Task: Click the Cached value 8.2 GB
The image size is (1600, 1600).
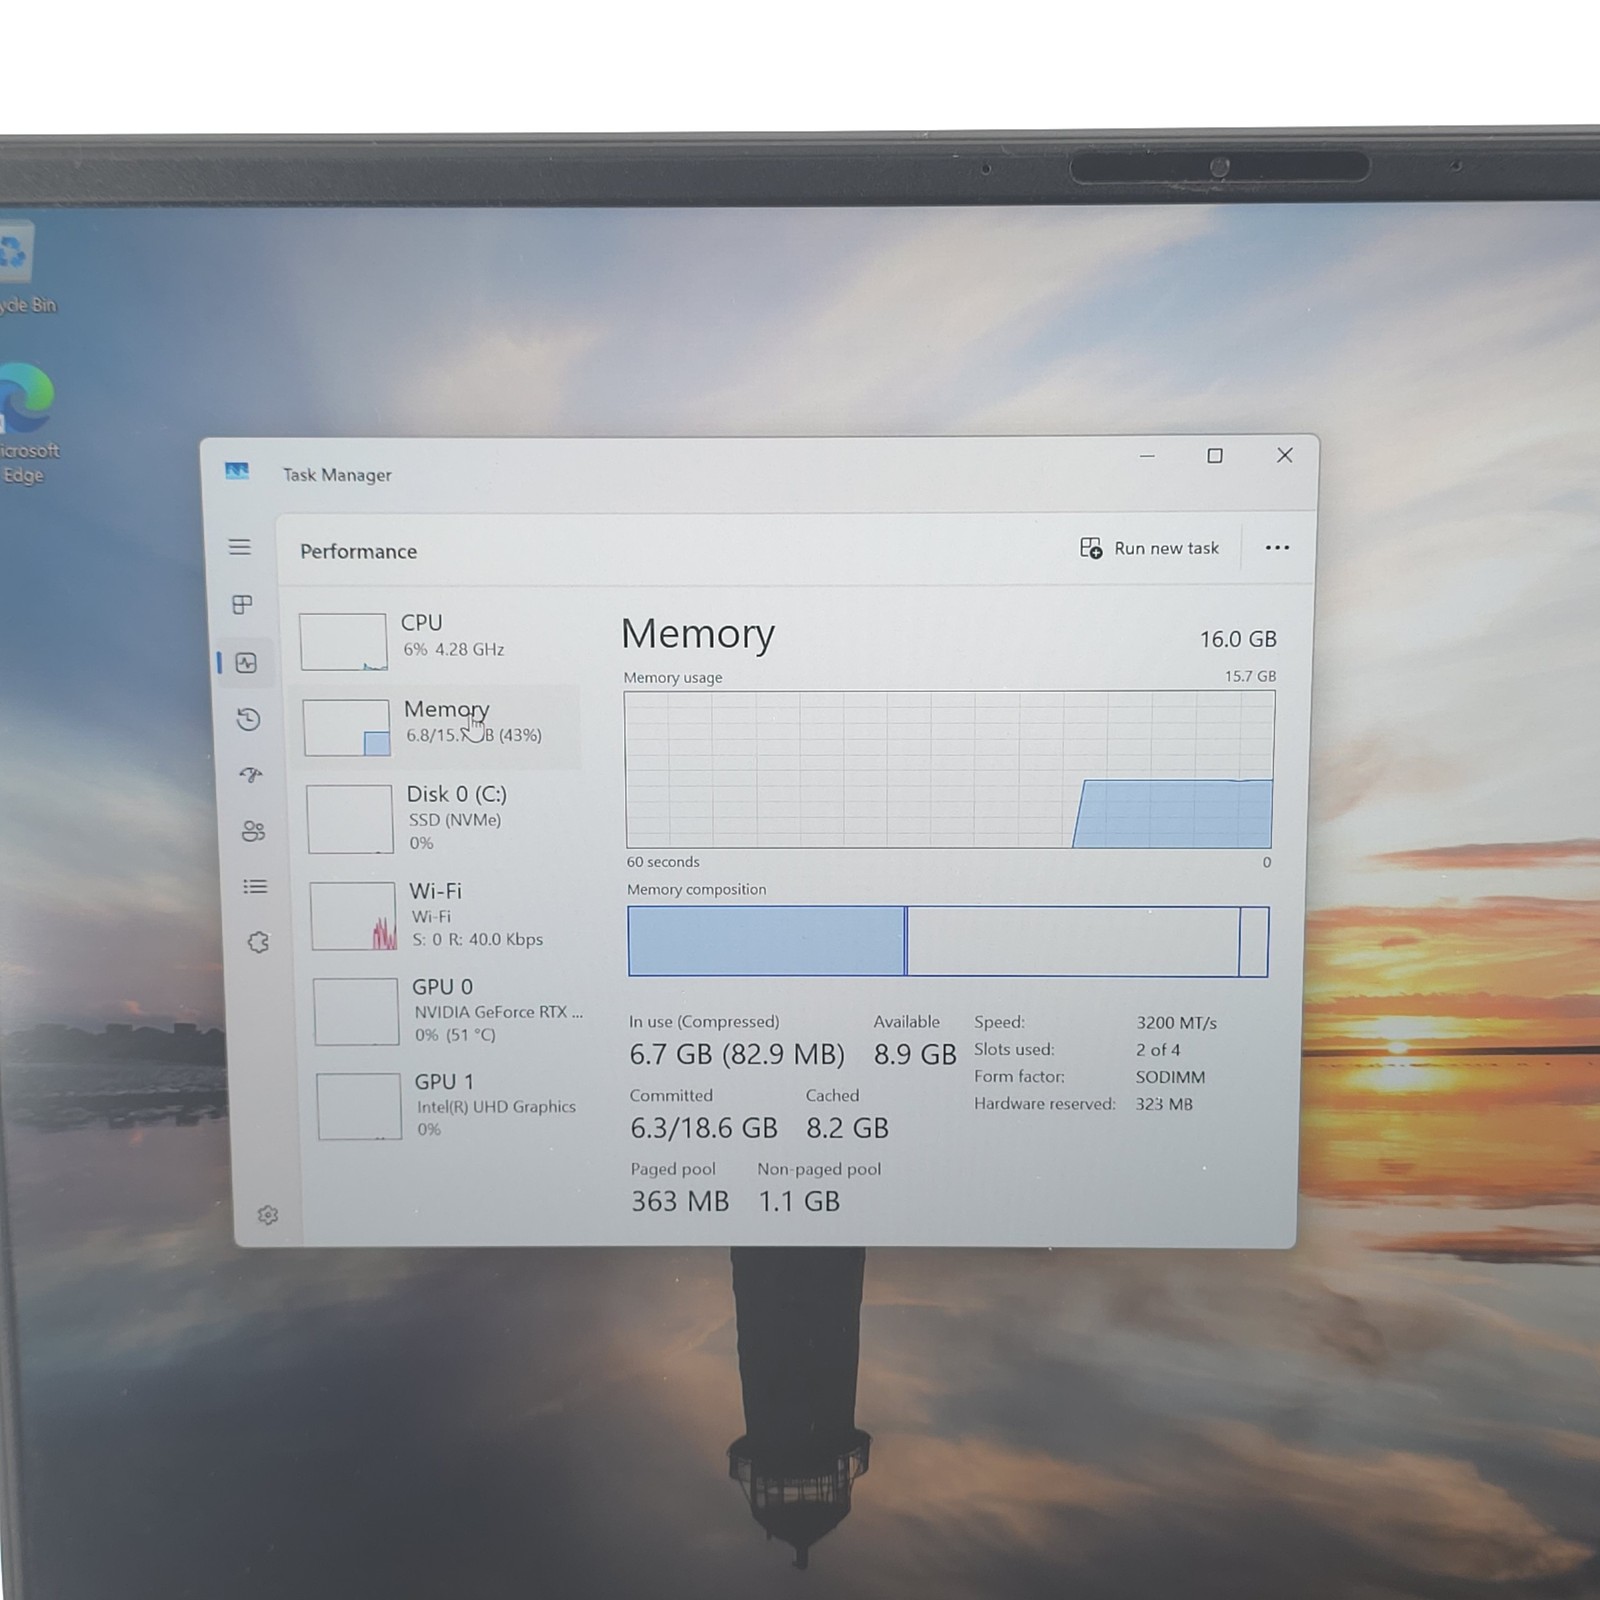Action: [x=847, y=1128]
